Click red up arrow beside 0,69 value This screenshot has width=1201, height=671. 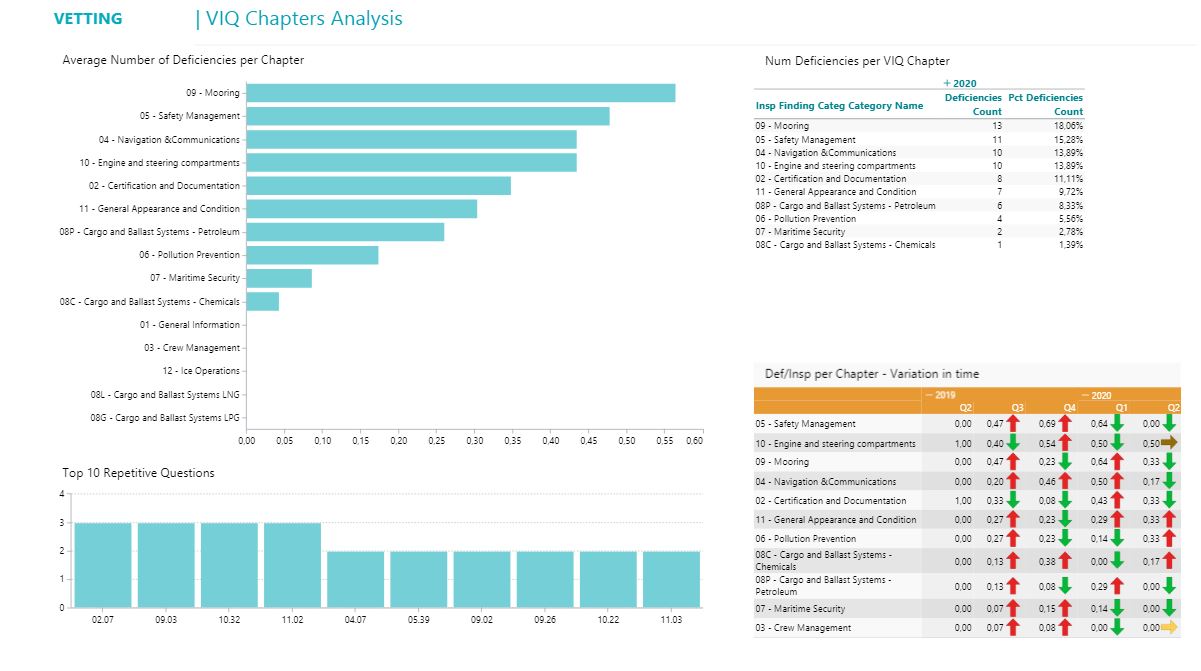pyautogui.click(x=1065, y=424)
